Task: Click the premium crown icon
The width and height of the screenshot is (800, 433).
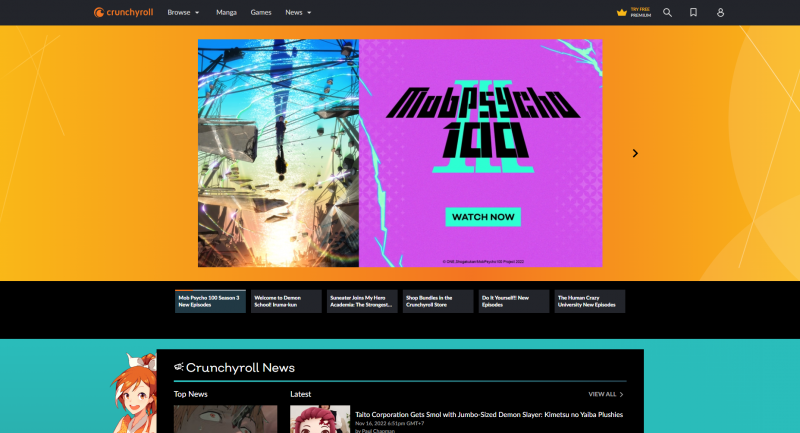Action: click(x=621, y=12)
